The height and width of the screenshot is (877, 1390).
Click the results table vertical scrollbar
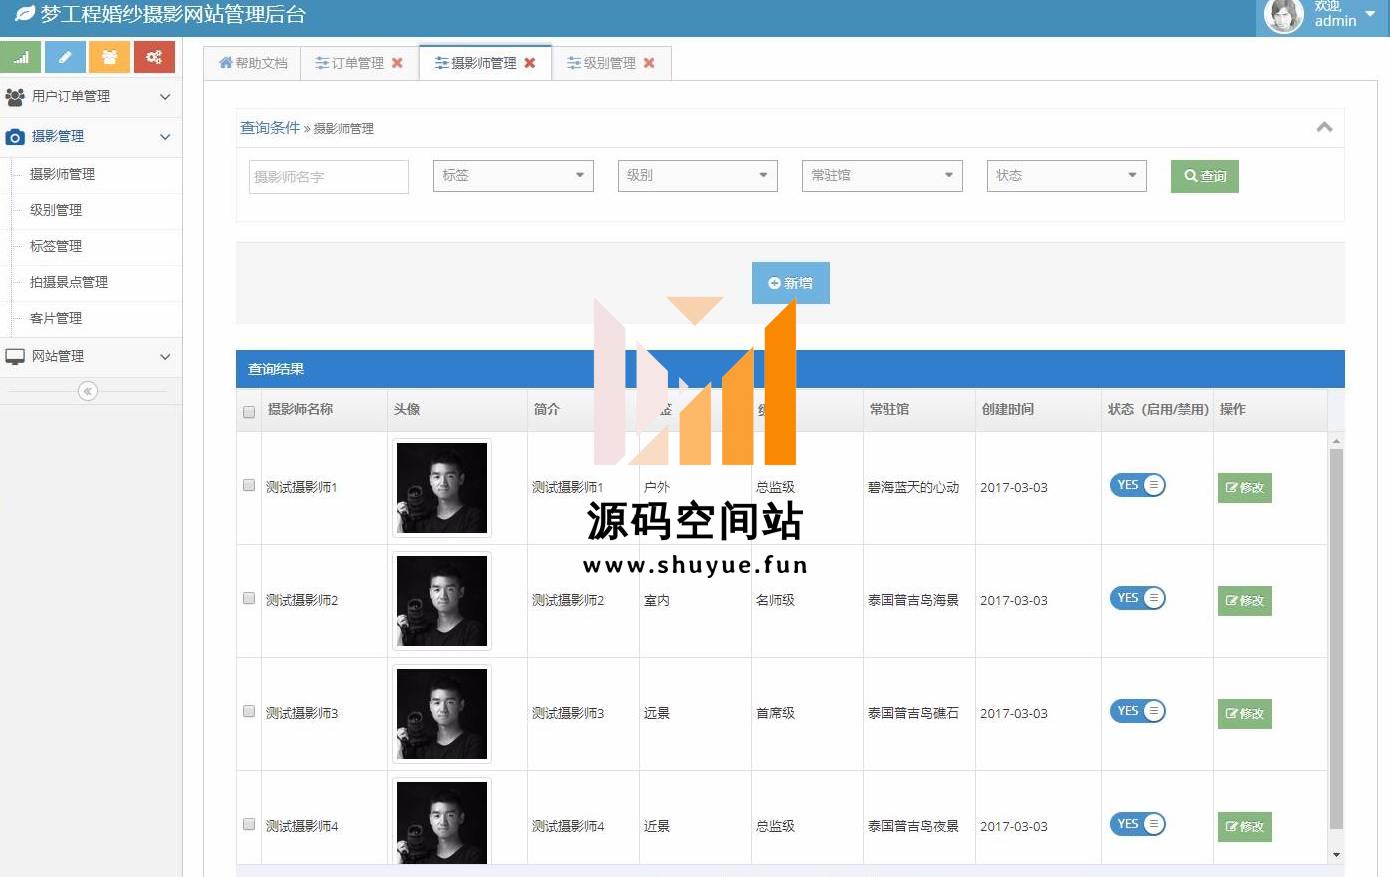(x=1336, y=640)
